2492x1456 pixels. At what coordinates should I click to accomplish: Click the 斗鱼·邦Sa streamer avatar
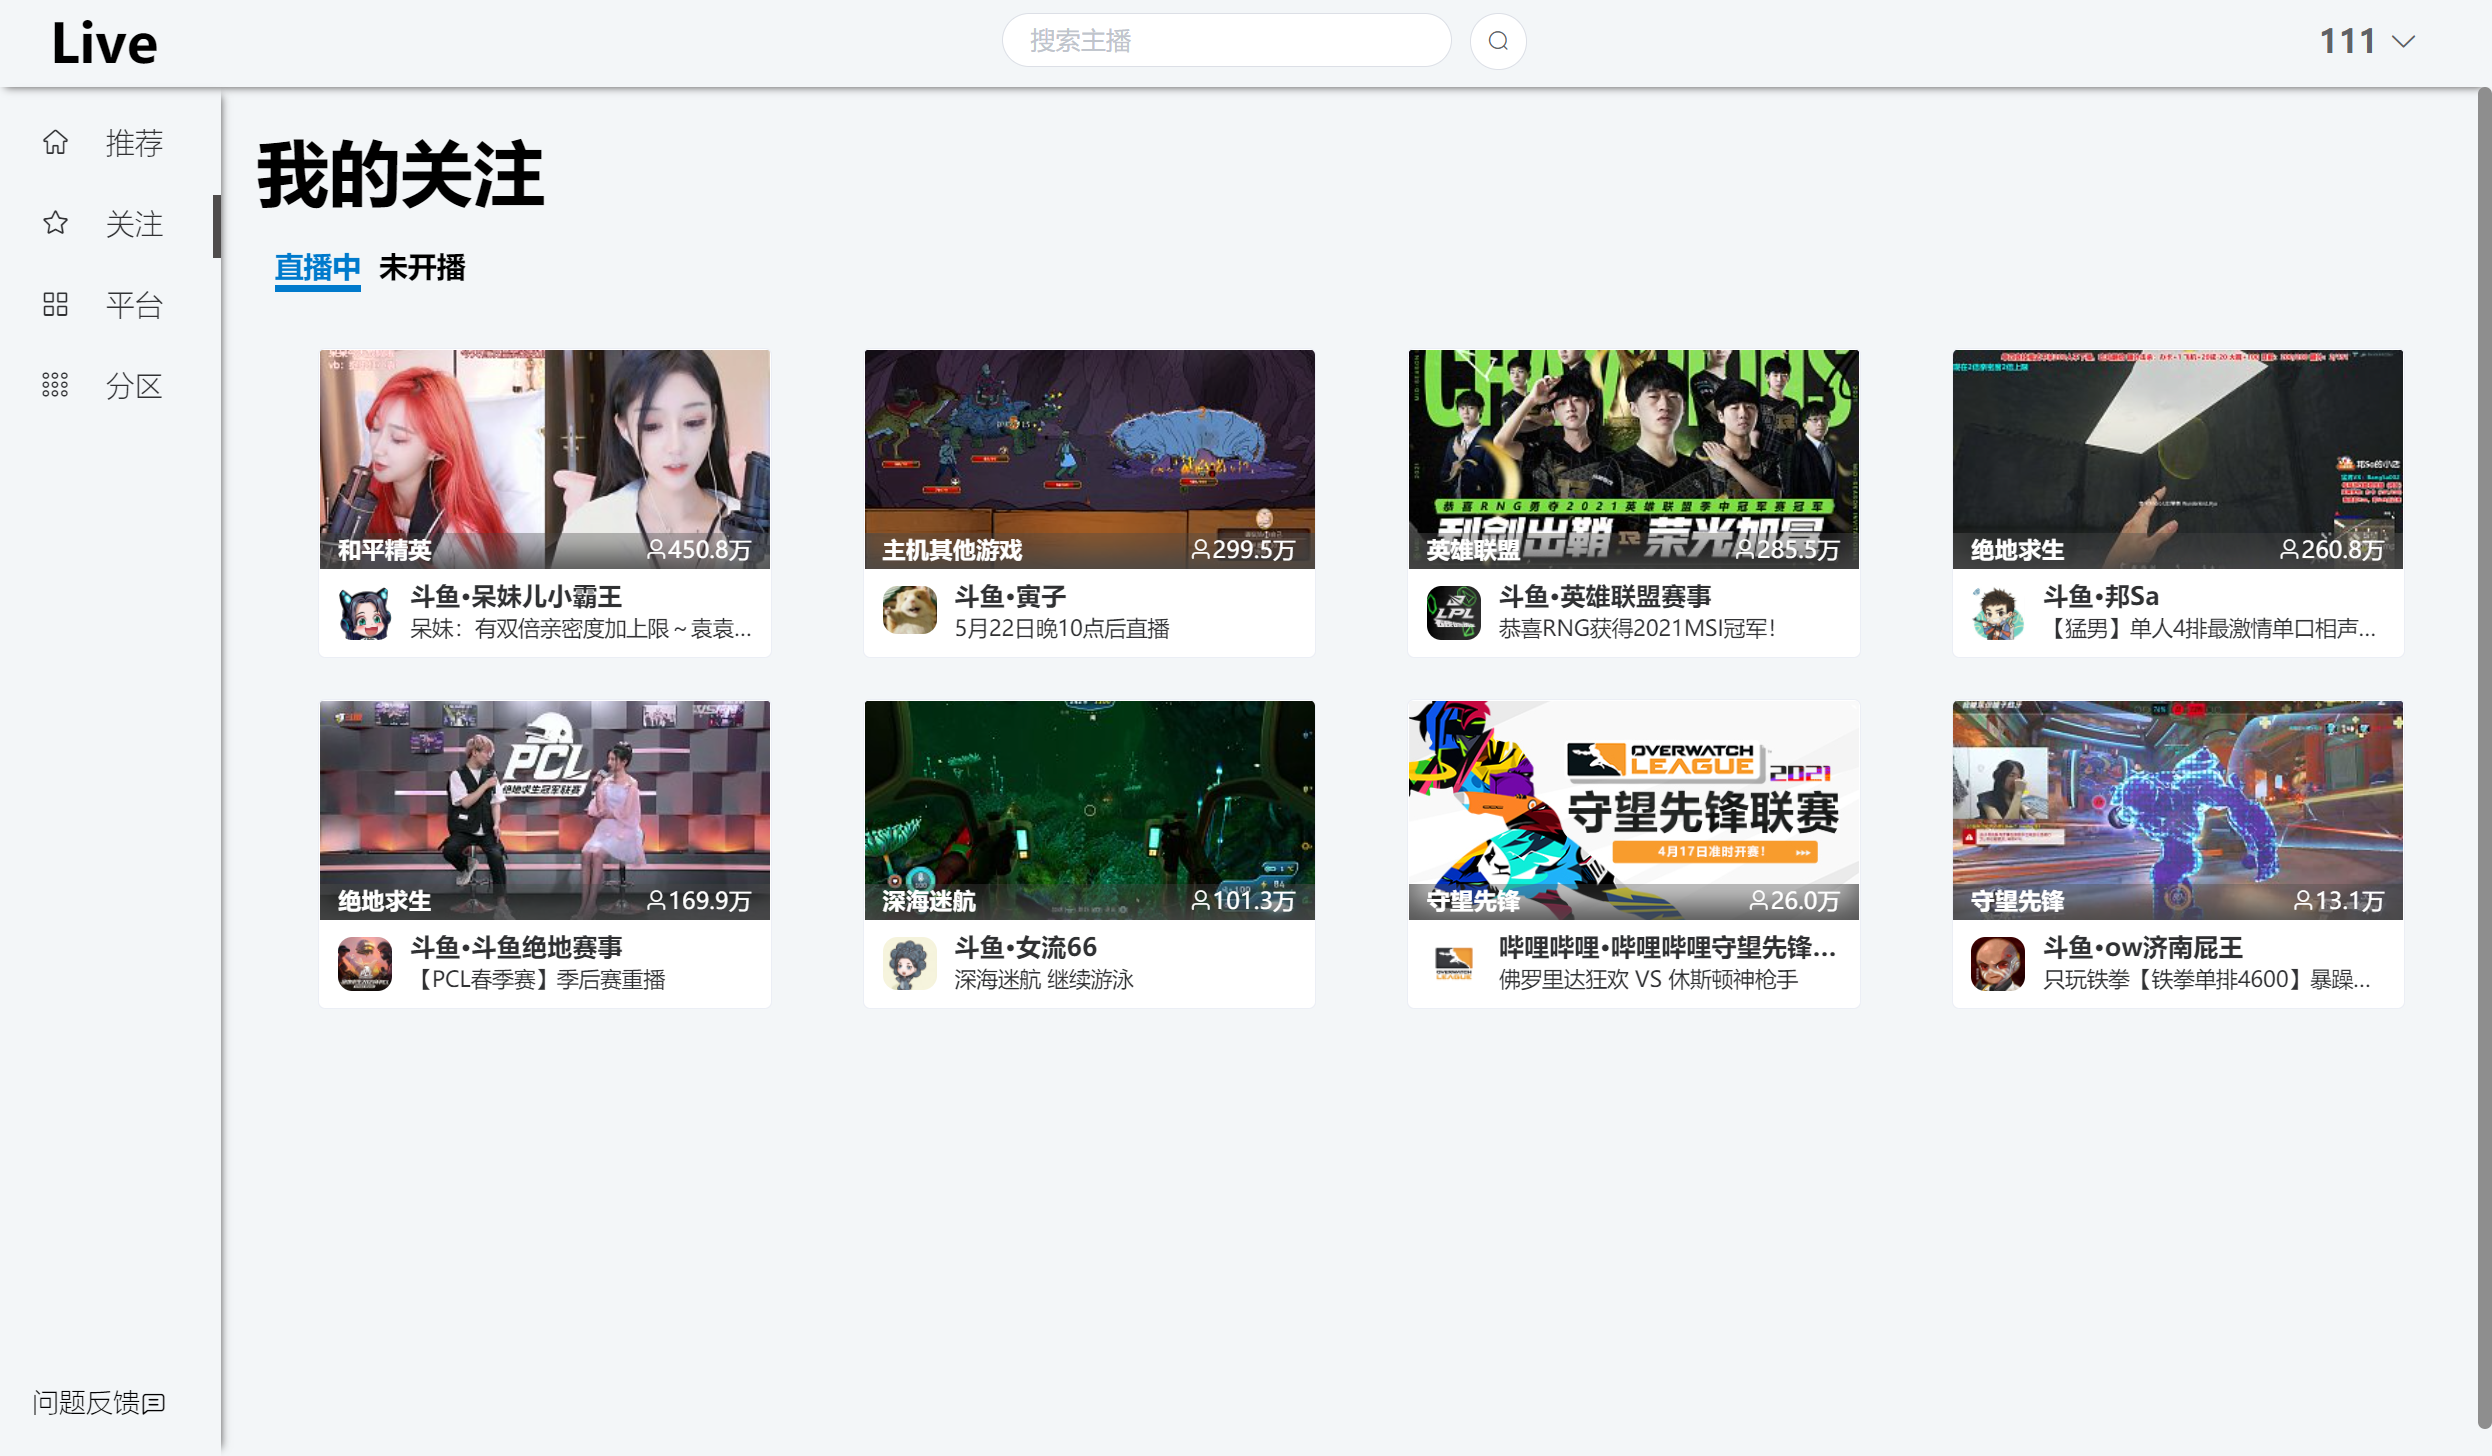[1997, 611]
